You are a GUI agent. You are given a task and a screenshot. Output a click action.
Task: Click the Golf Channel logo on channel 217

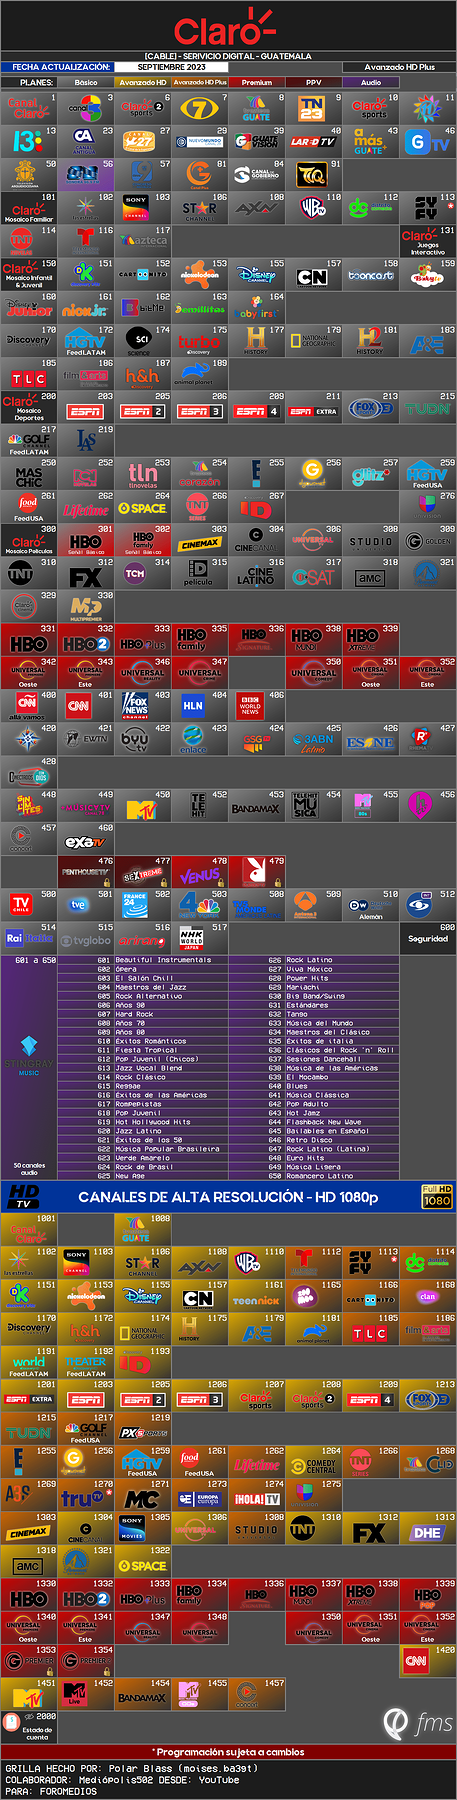point(28,438)
